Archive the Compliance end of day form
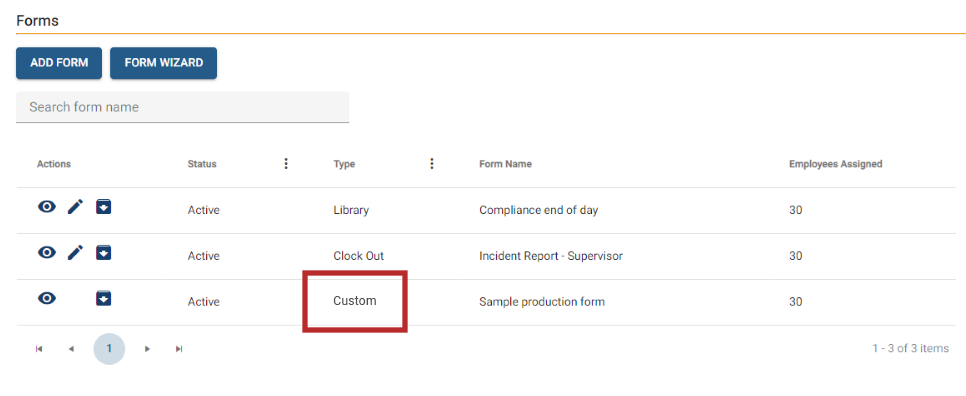This screenshot has height=396, width=966. coord(104,207)
